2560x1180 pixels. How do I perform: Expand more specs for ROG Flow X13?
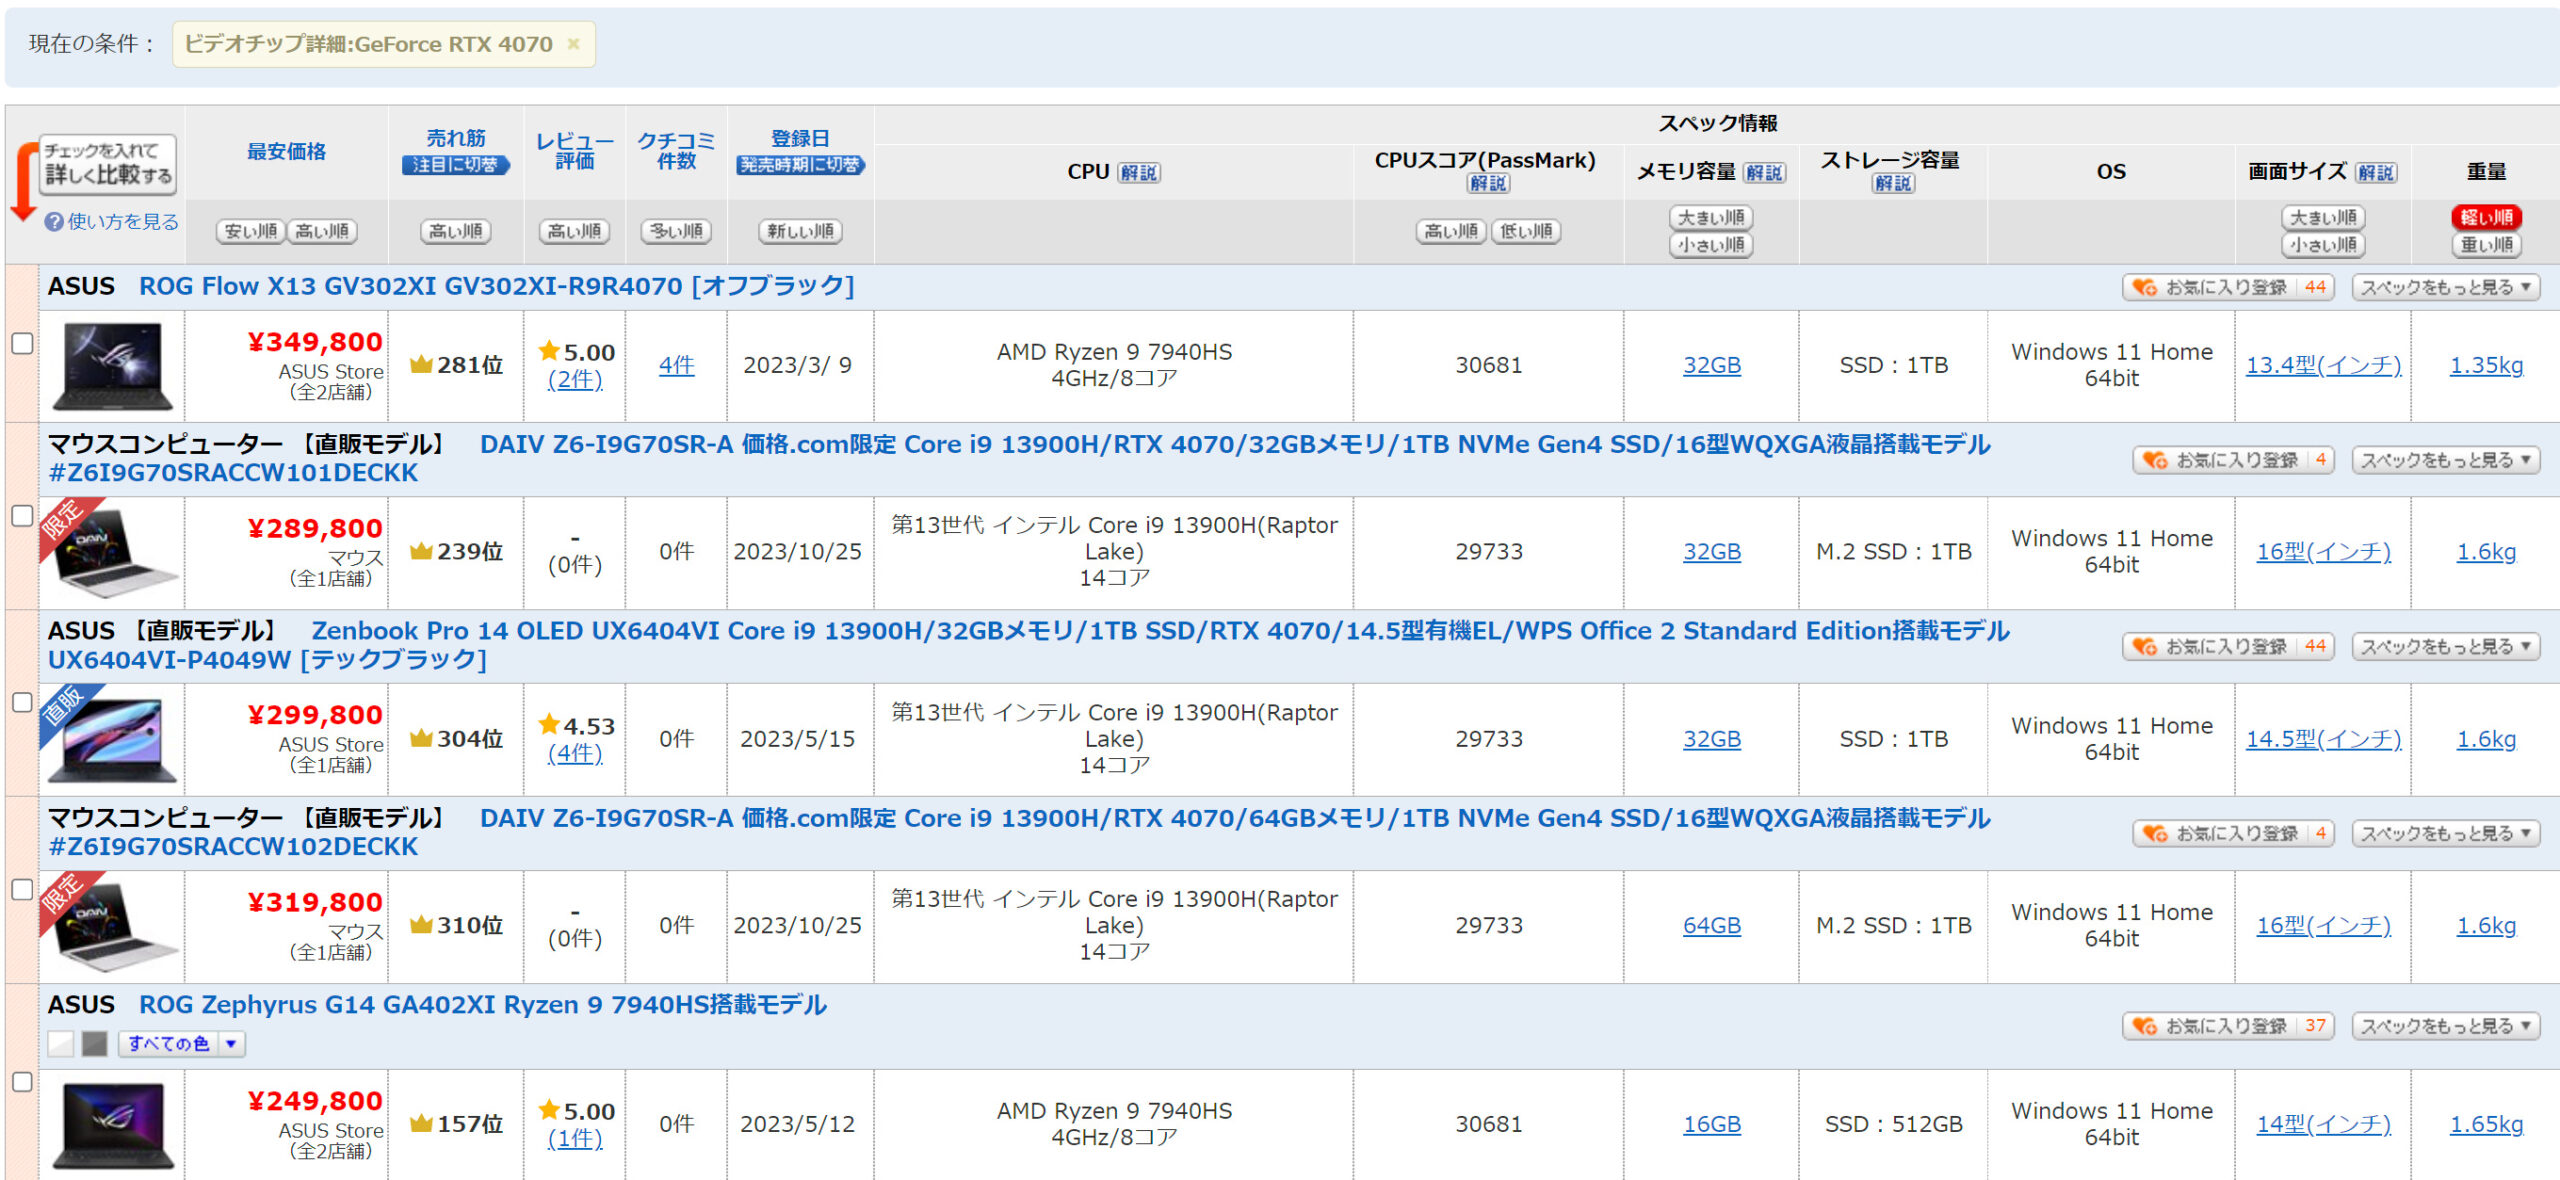2445,288
